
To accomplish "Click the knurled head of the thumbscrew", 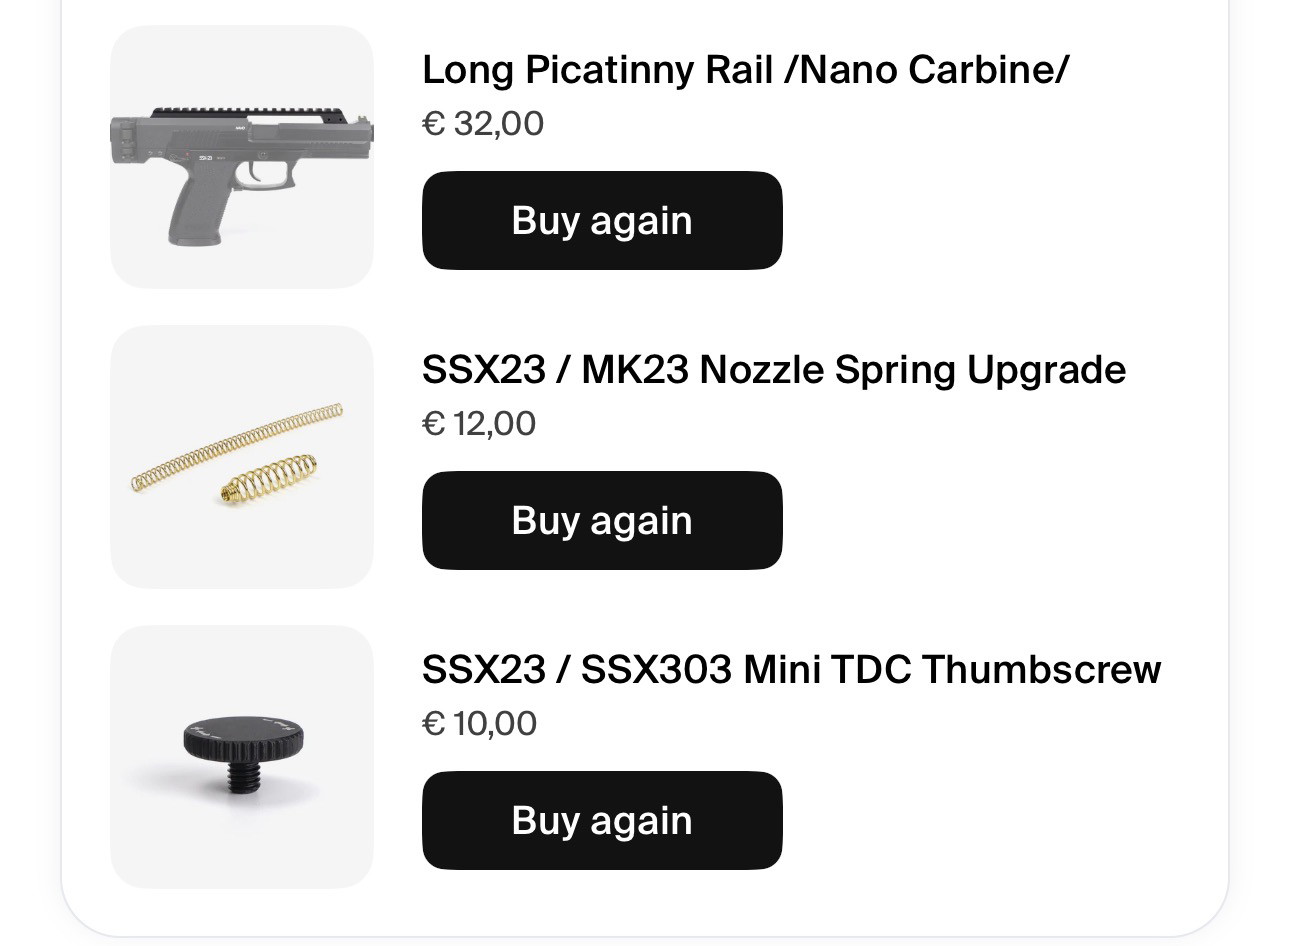I will pos(243,739).
